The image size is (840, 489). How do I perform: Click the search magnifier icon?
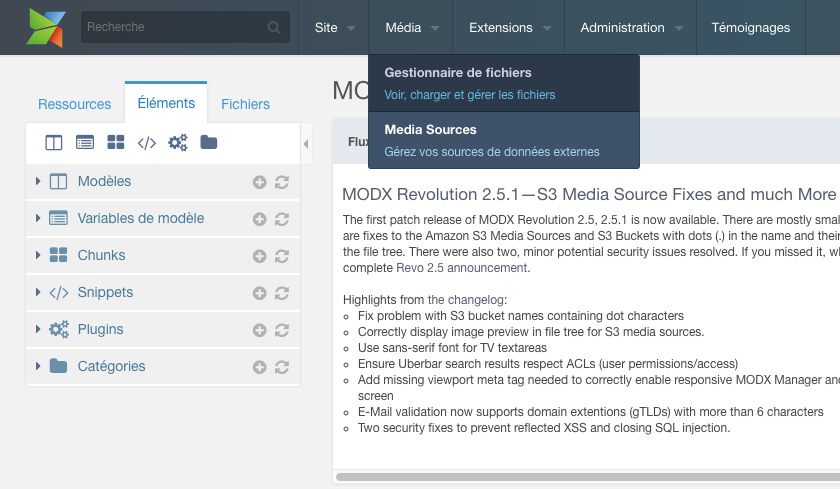[274, 27]
